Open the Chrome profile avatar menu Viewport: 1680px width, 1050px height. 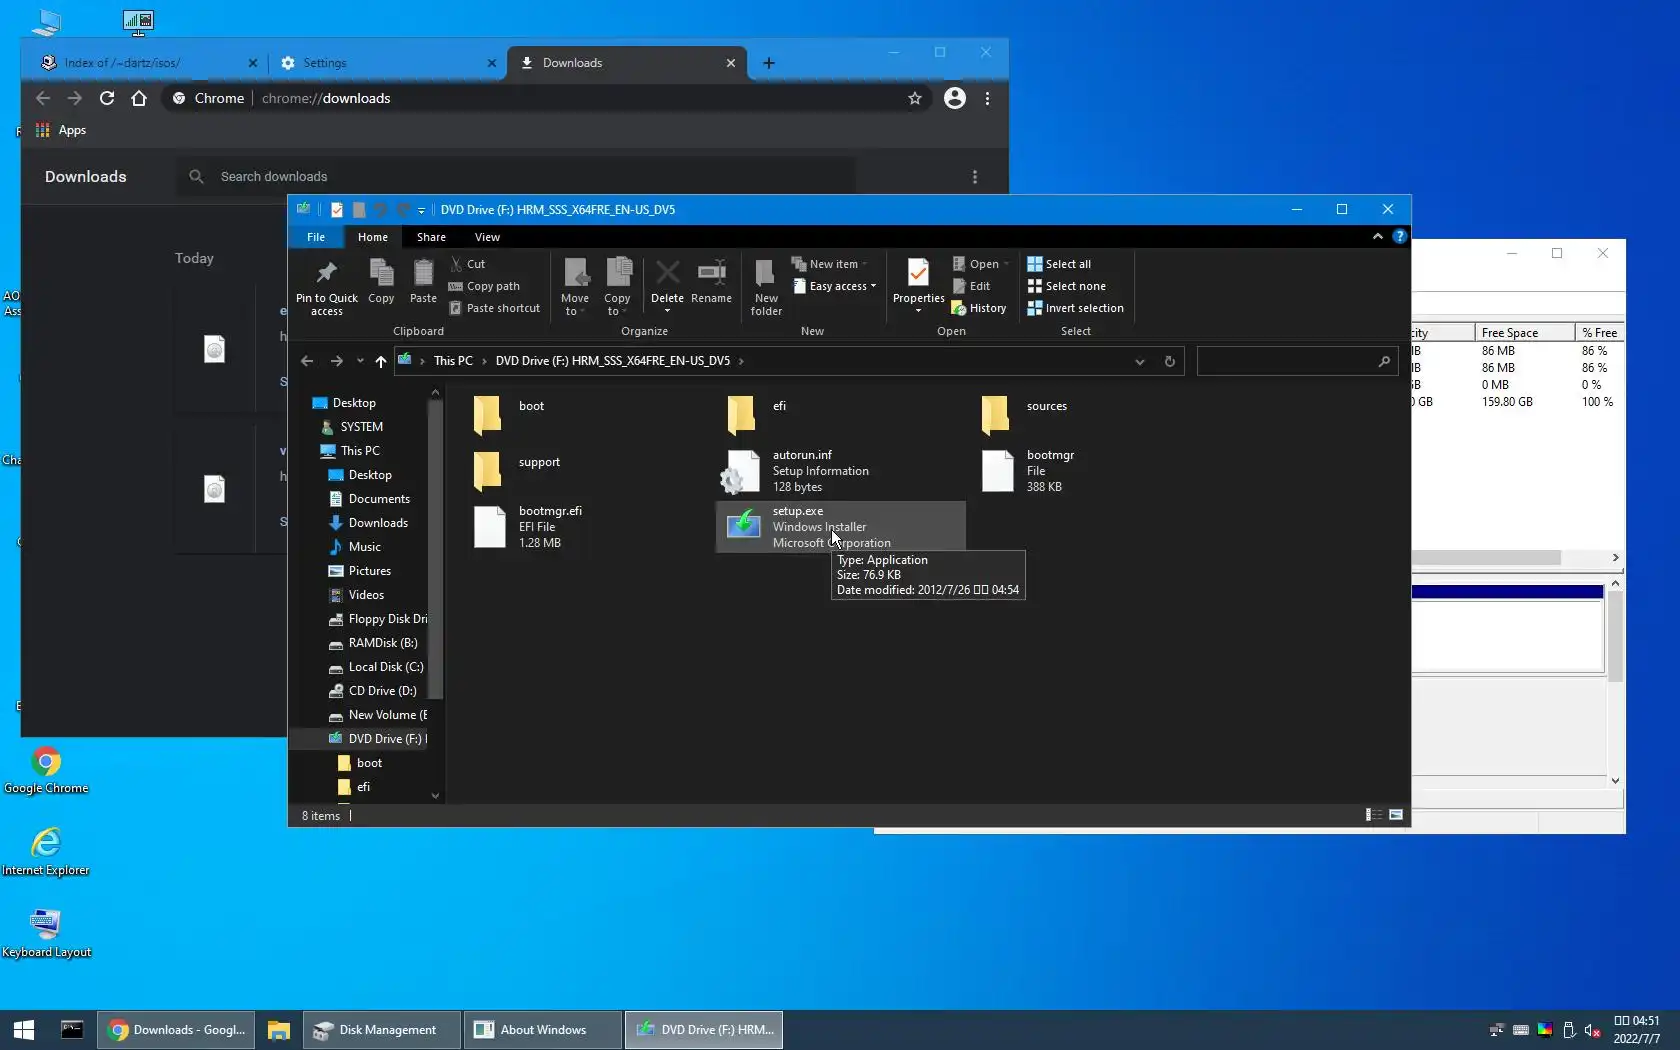coord(955,98)
